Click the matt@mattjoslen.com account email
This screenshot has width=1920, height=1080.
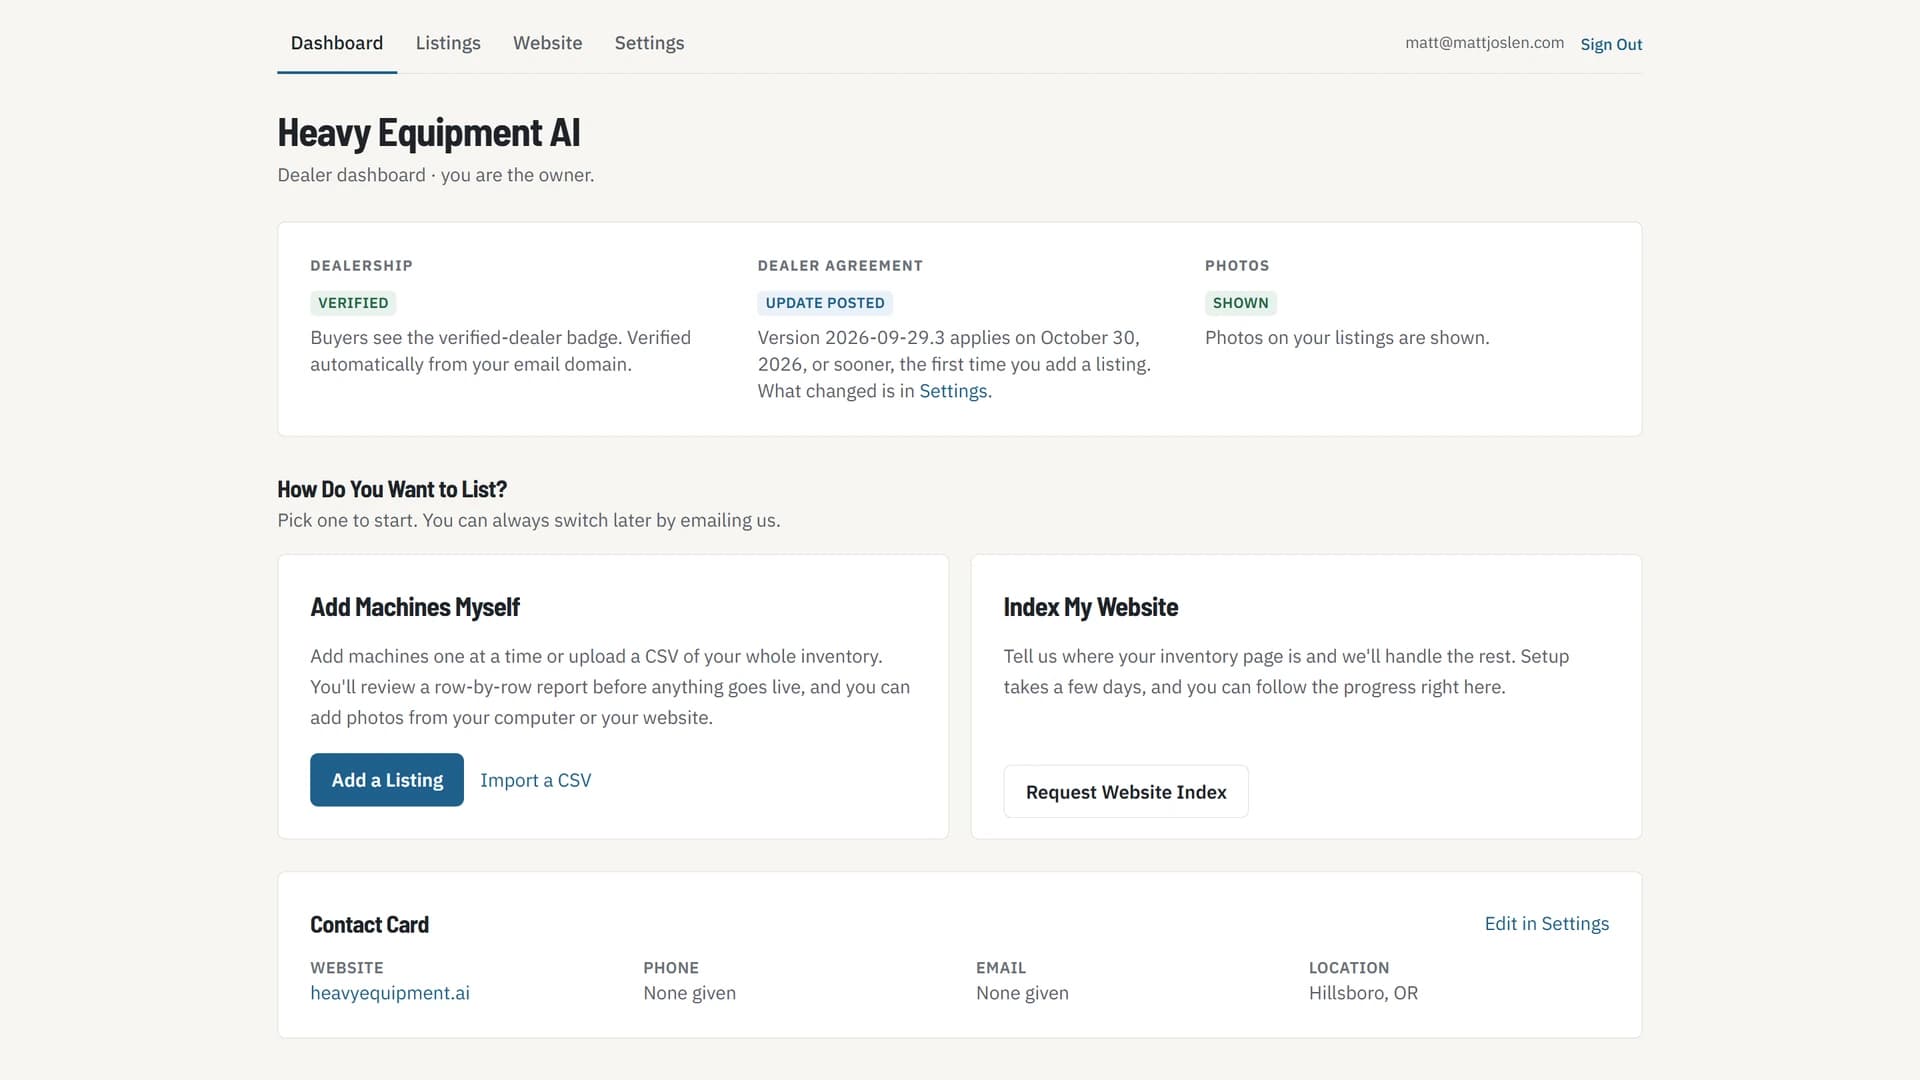(1484, 43)
